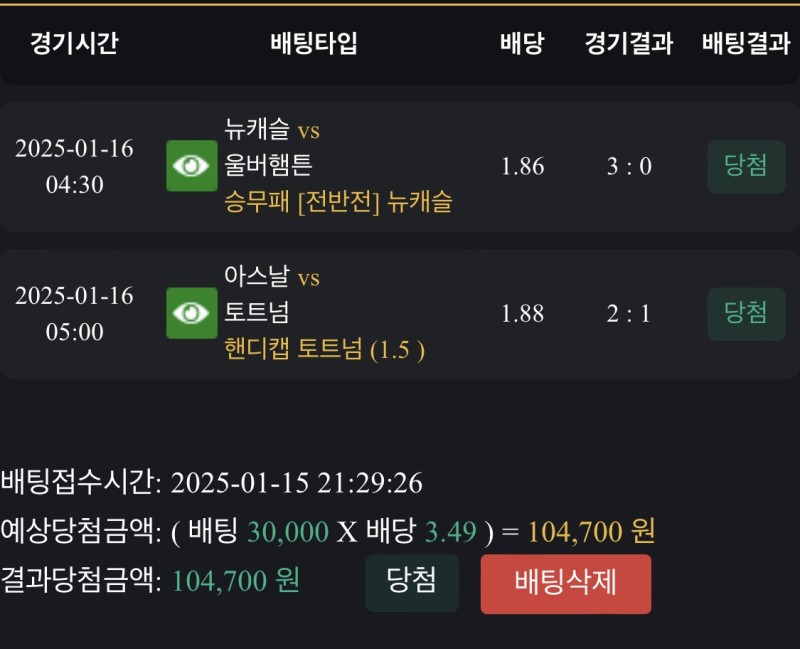Select the 핸디캡 토트넘 (1.5) bet text
The image size is (800, 649).
click(325, 350)
